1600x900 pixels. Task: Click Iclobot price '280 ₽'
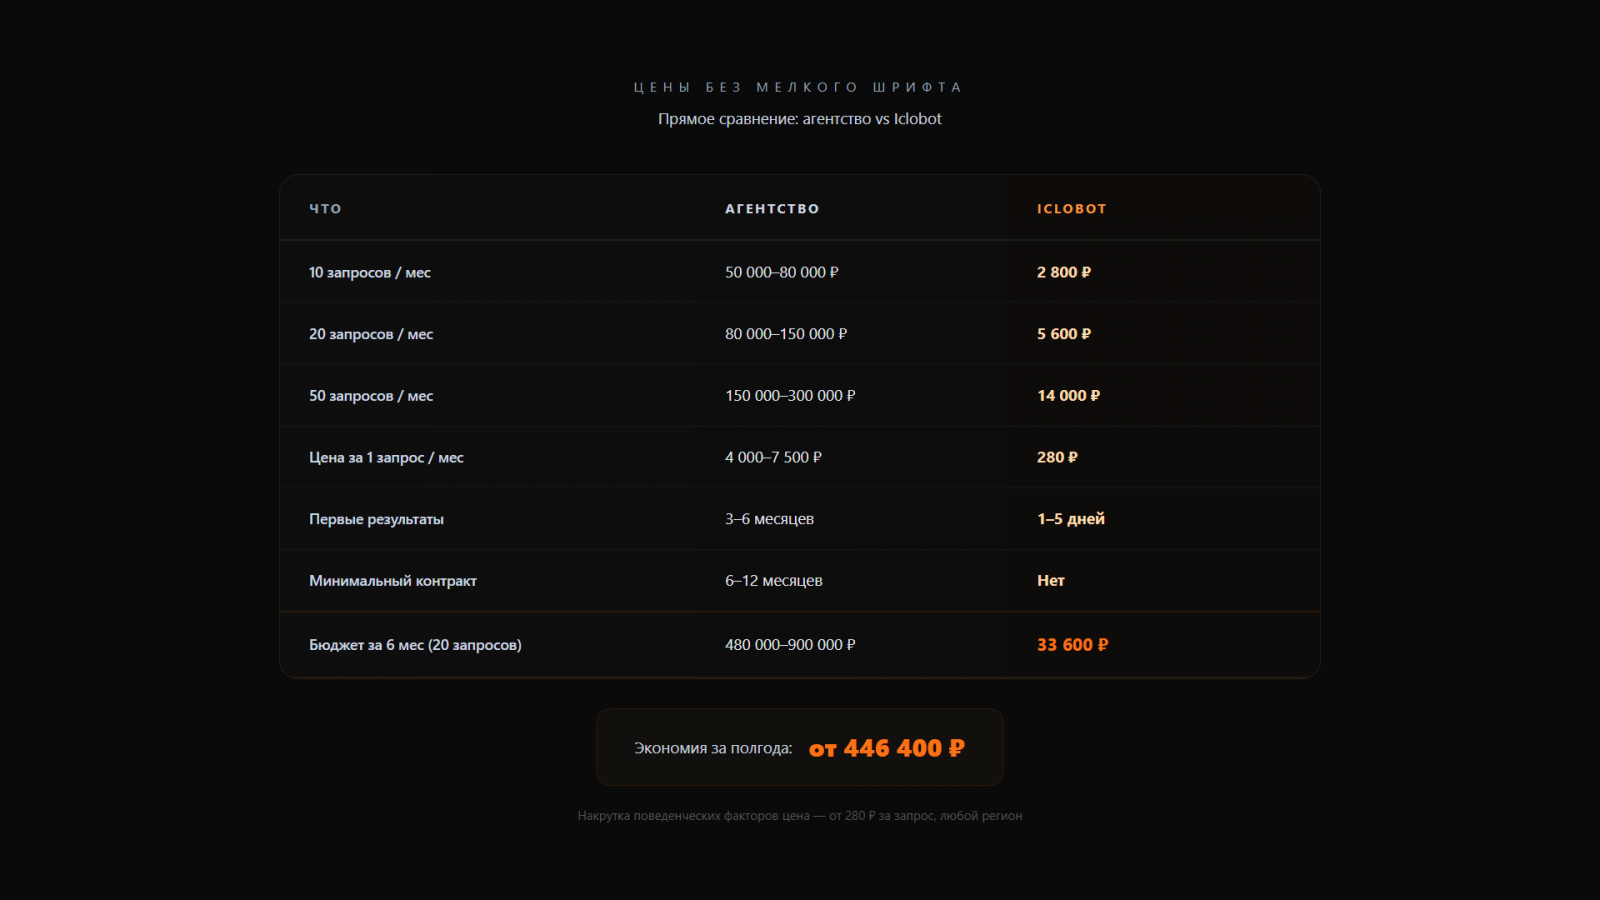(x=1057, y=457)
